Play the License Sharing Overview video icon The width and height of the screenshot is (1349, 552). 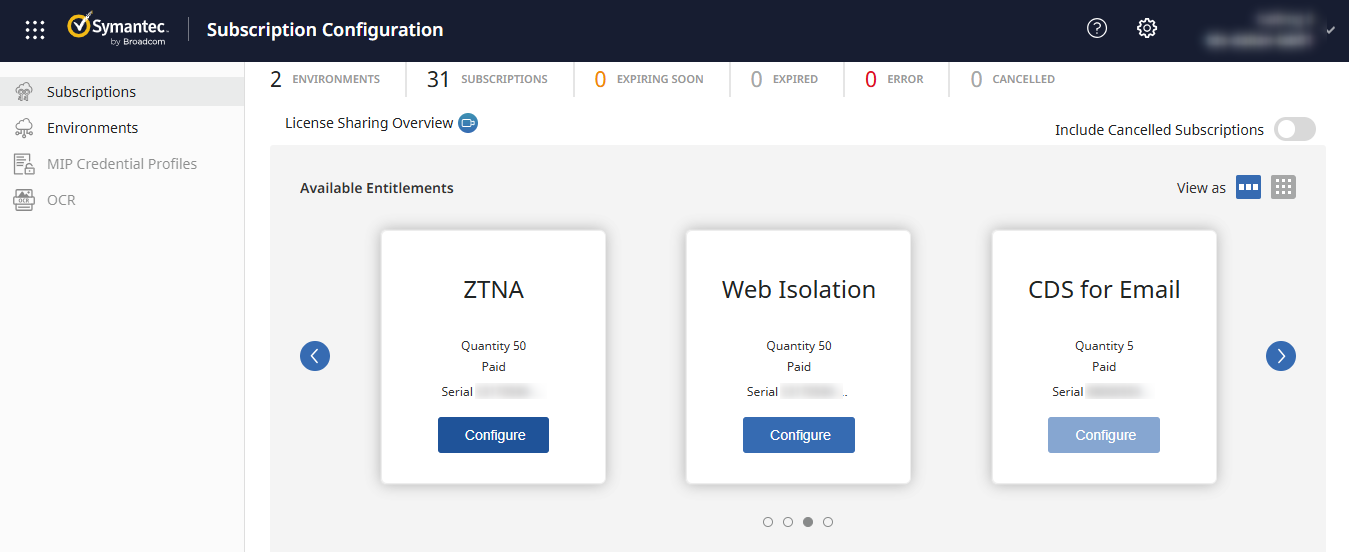pyautogui.click(x=468, y=123)
